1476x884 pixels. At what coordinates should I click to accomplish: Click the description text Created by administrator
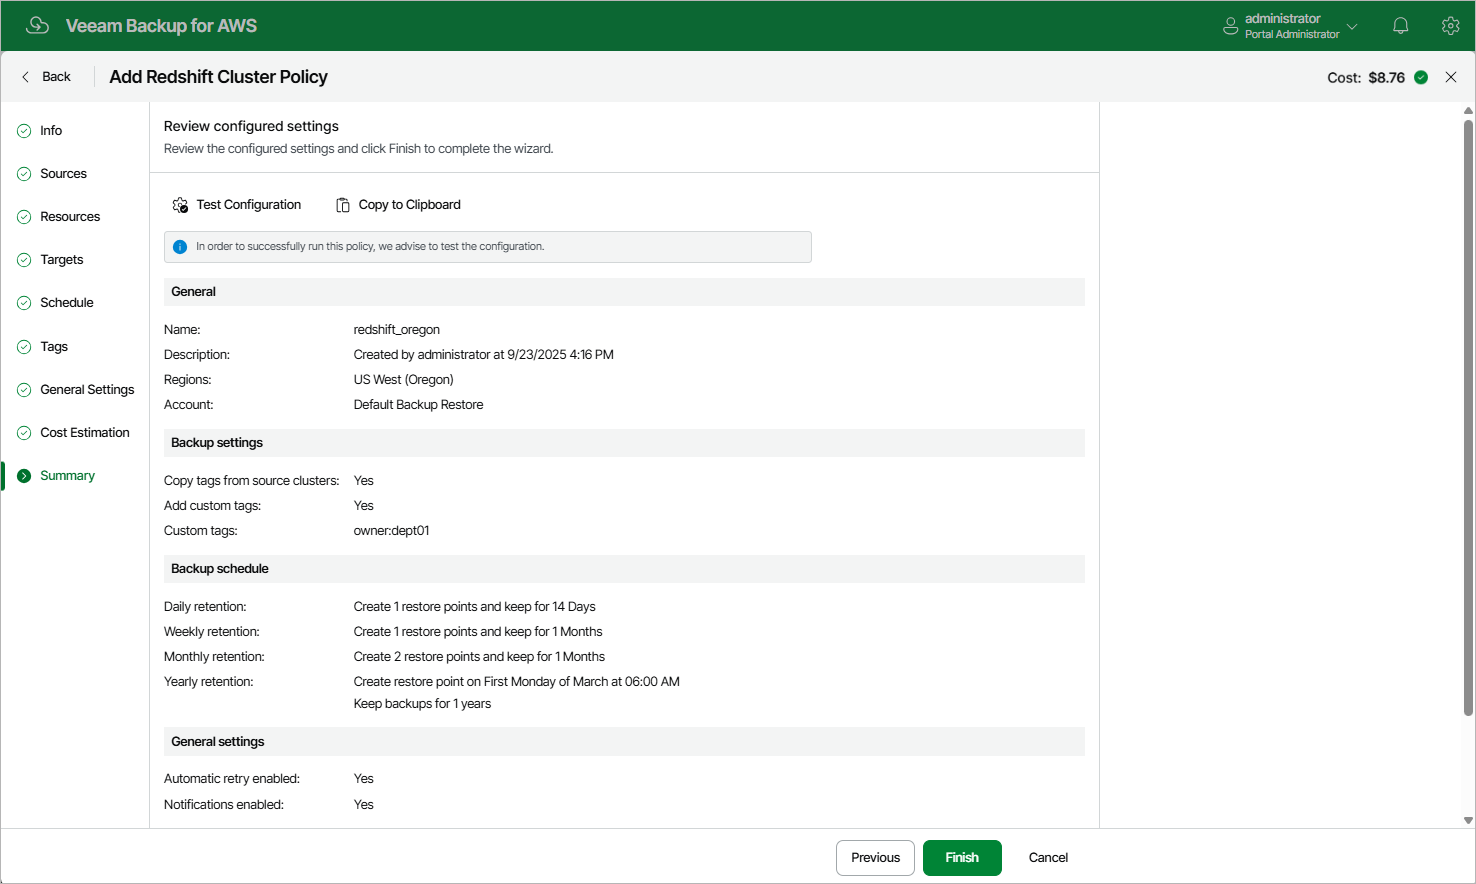pos(484,355)
